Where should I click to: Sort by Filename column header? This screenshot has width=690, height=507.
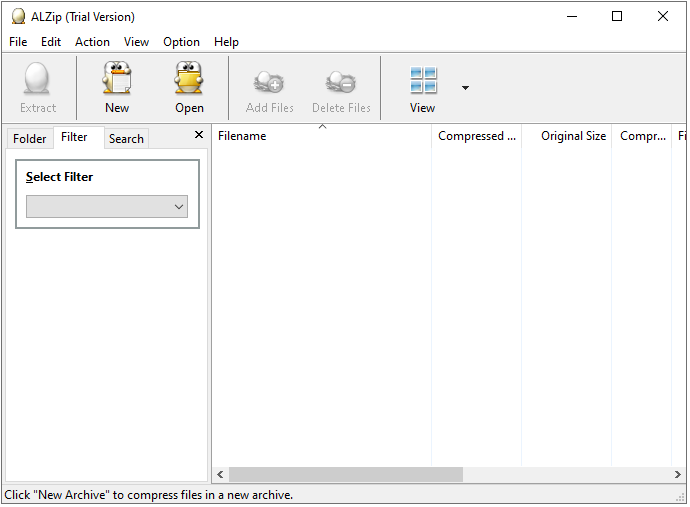click(322, 136)
